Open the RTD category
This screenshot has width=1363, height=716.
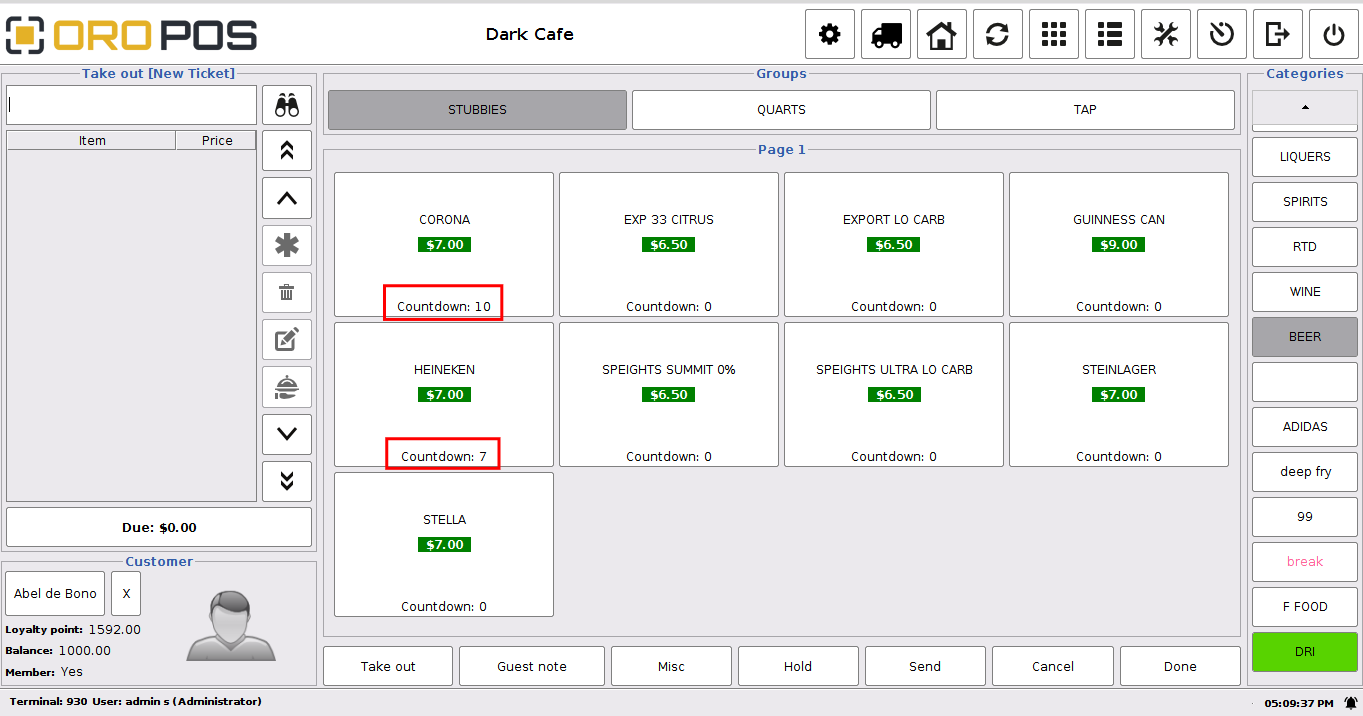(1305, 247)
